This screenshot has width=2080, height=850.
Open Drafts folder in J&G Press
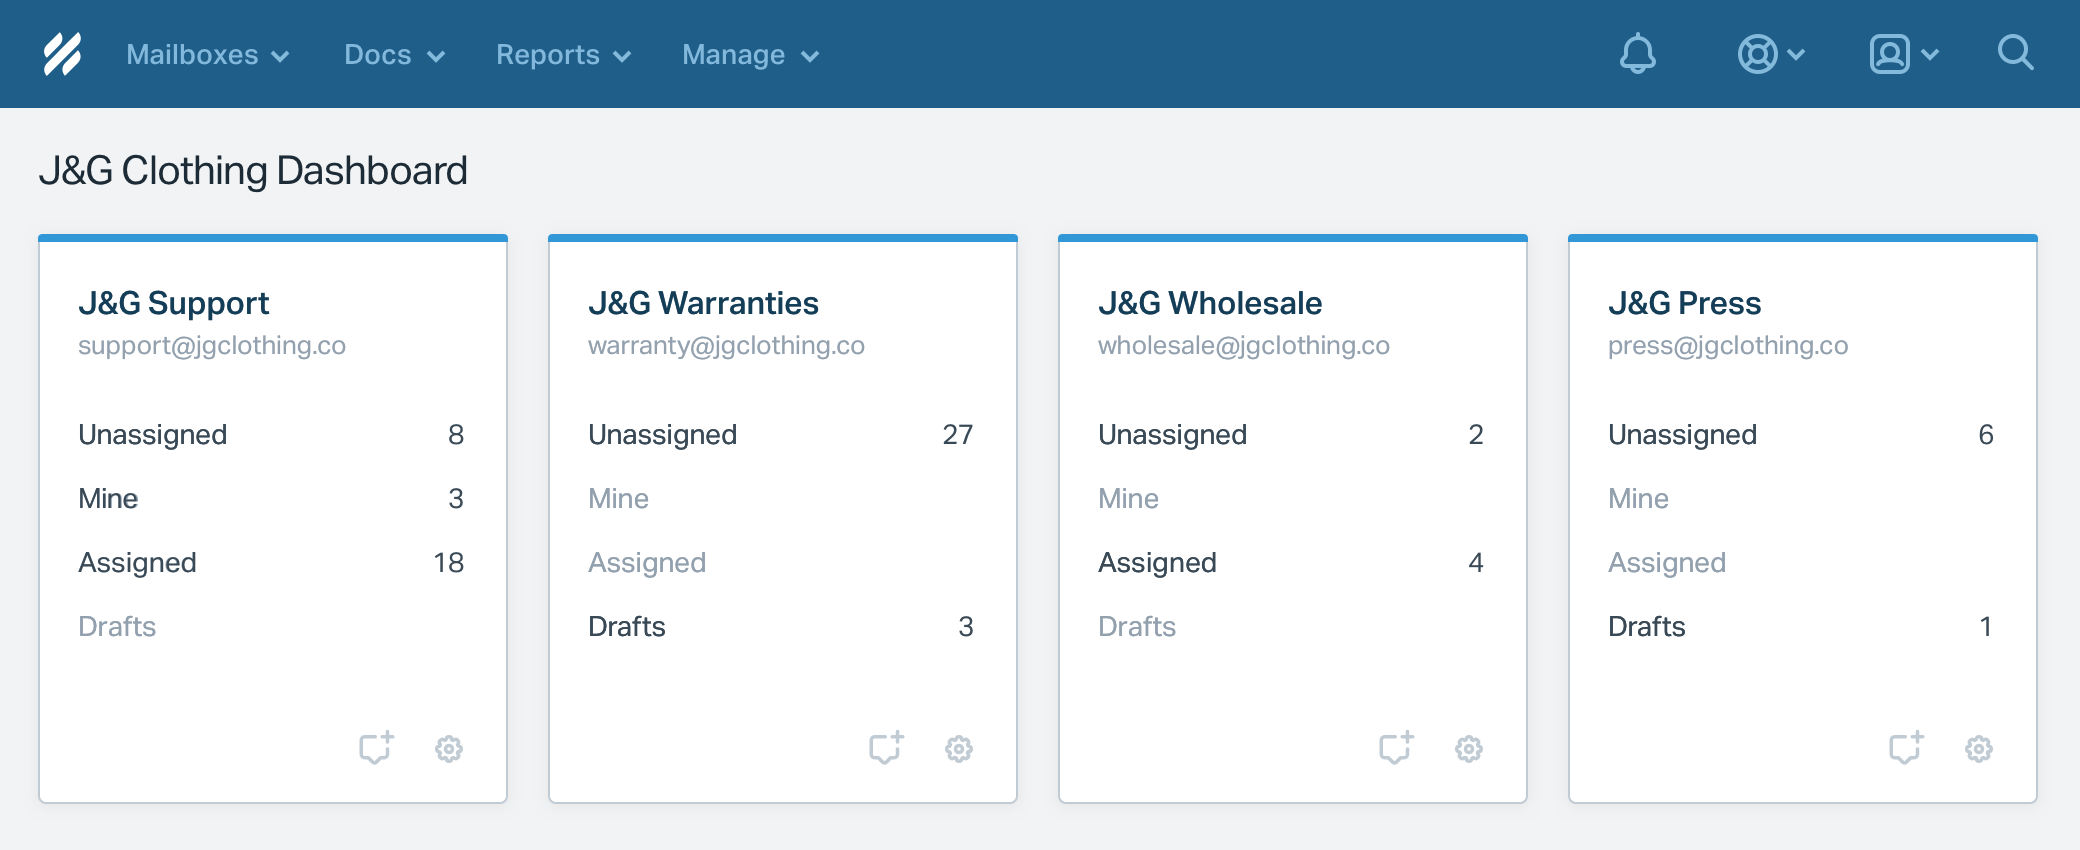click(1647, 627)
